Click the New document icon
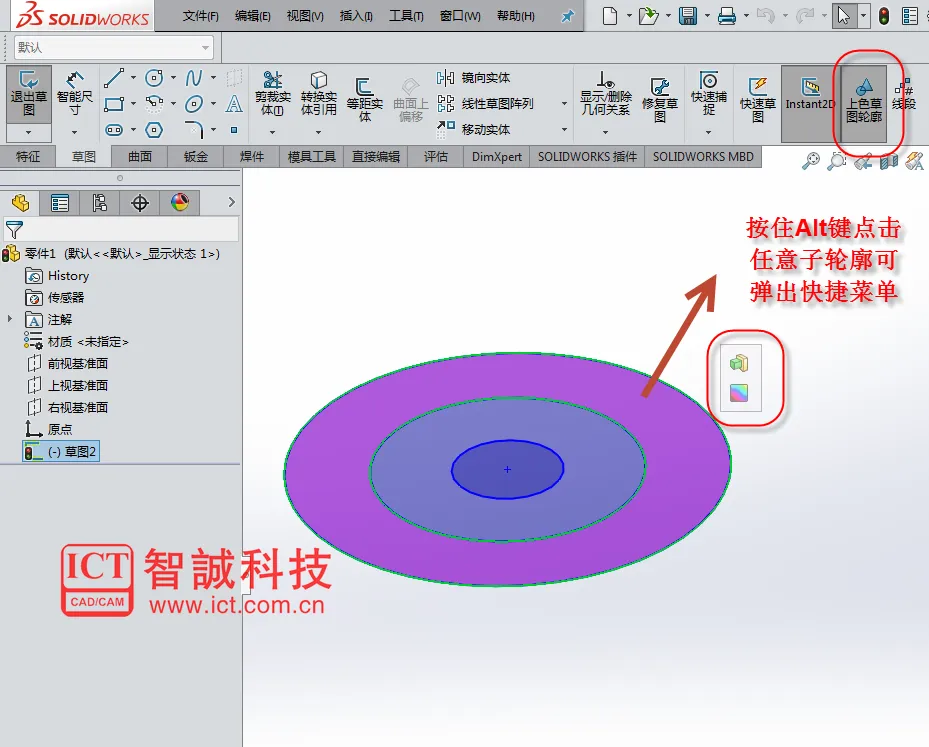The width and height of the screenshot is (929, 747). (x=610, y=16)
